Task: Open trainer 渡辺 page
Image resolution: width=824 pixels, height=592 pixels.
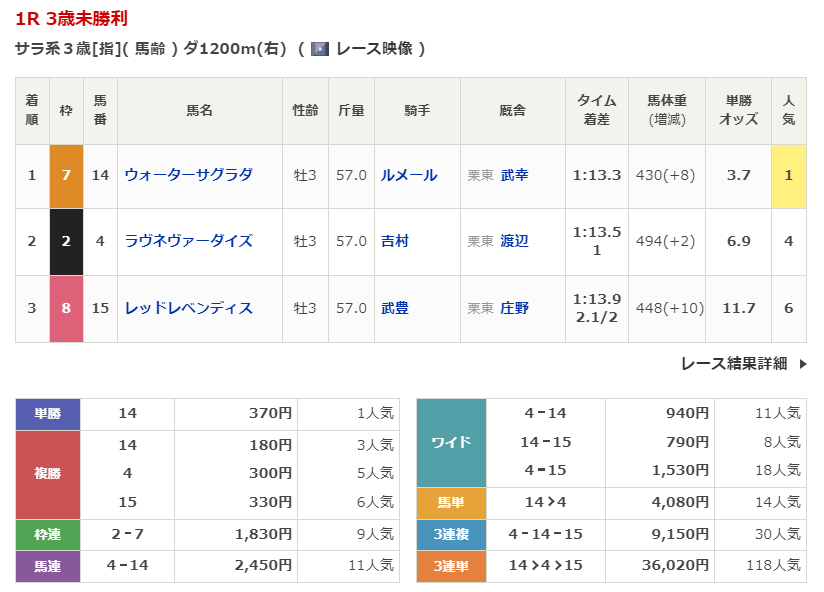Action: coord(514,241)
